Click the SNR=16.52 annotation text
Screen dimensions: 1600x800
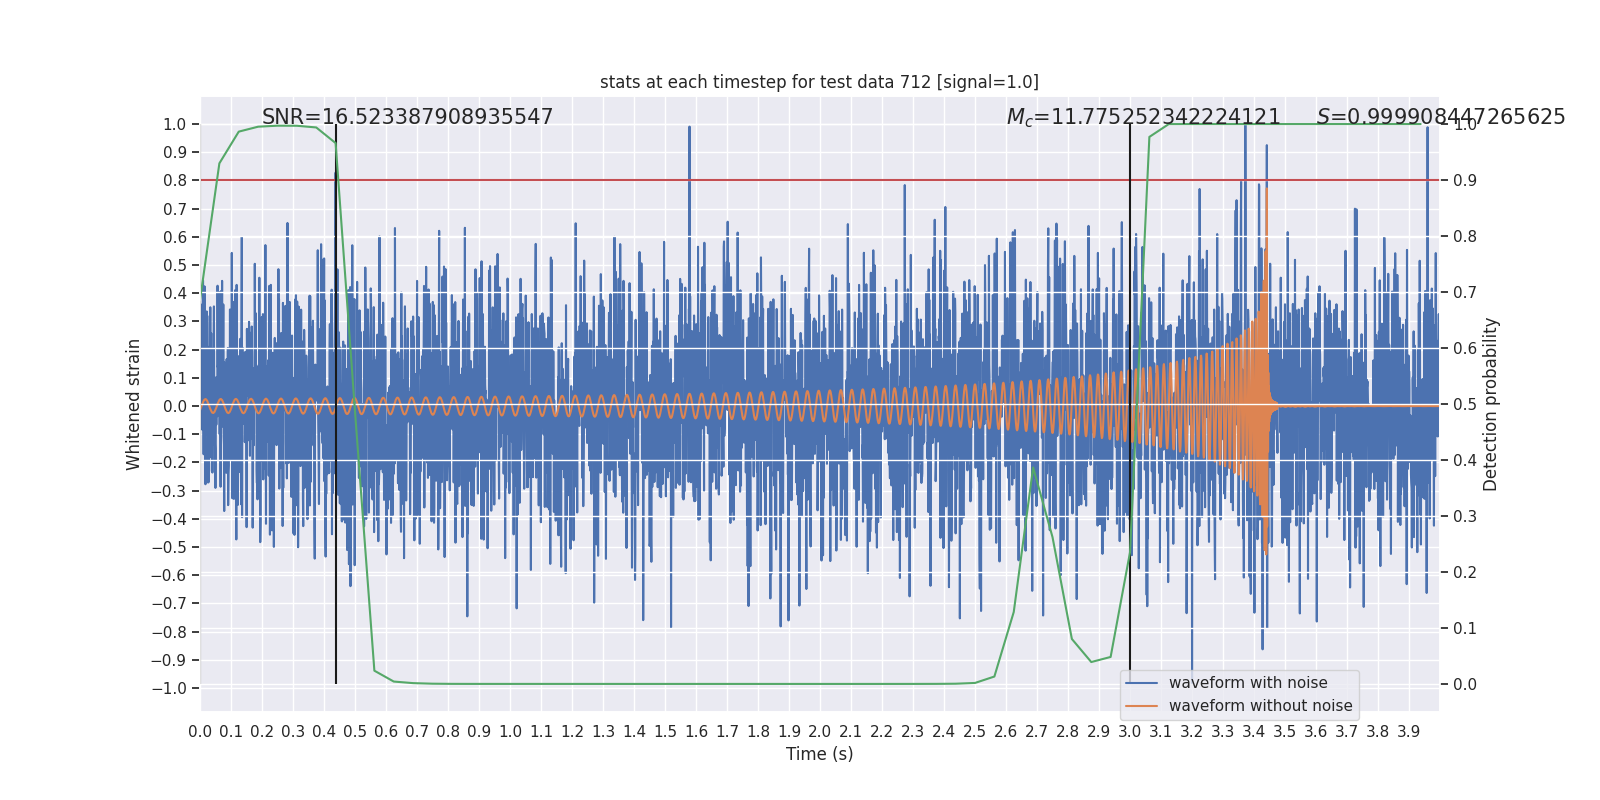click(x=407, y=117)
